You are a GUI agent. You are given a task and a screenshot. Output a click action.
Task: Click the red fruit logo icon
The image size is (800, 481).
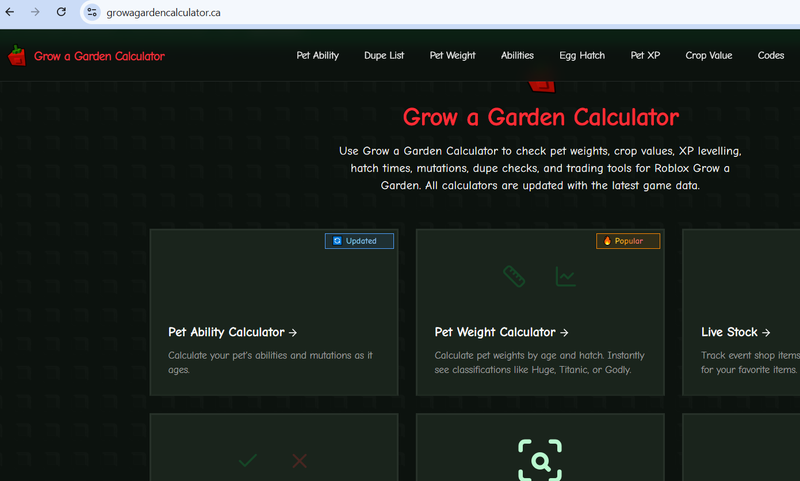click(x=17, y=56)
